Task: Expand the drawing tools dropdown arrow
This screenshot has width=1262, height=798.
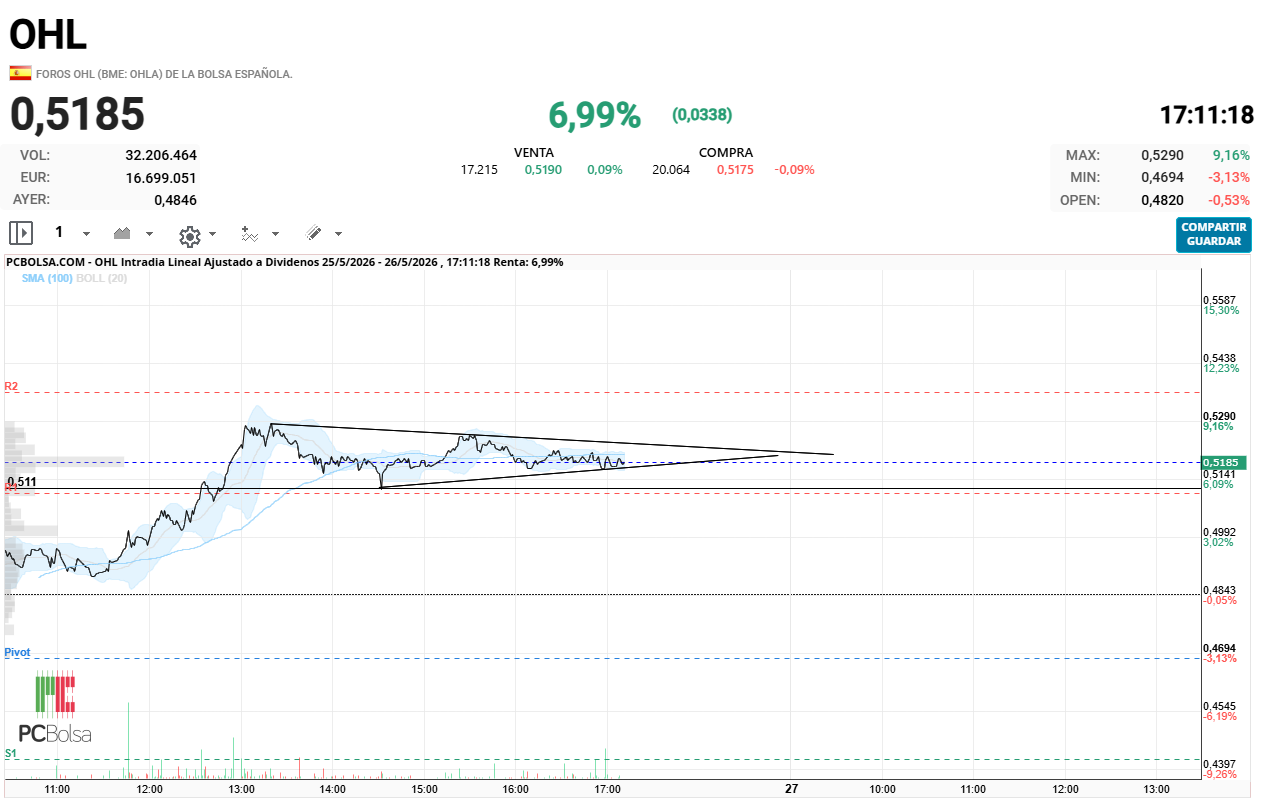Action: (x=338, y=234)
